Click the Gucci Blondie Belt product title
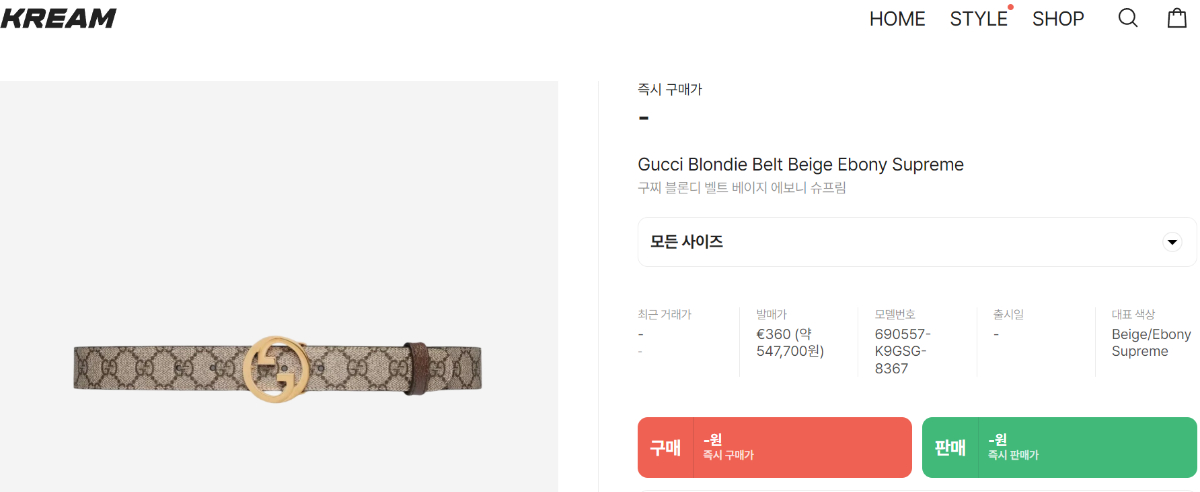 [800, 164]
